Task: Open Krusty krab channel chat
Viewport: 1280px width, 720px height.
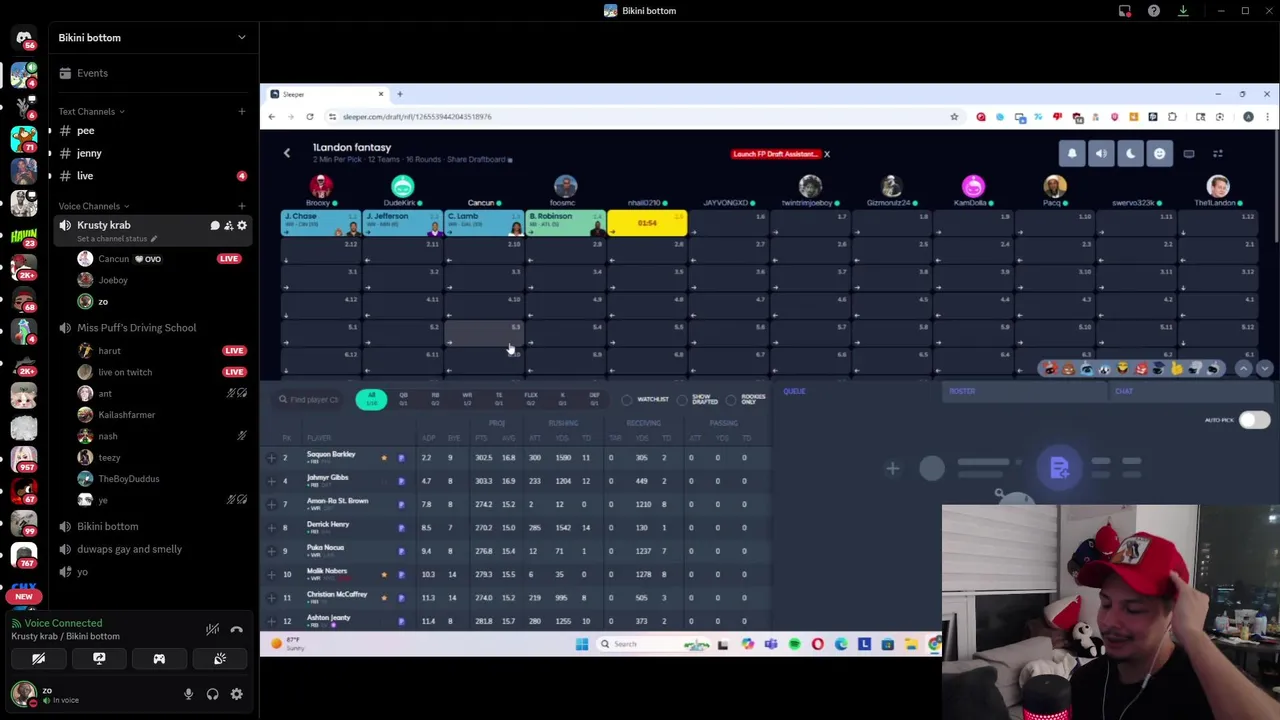Action: (215, 226)
